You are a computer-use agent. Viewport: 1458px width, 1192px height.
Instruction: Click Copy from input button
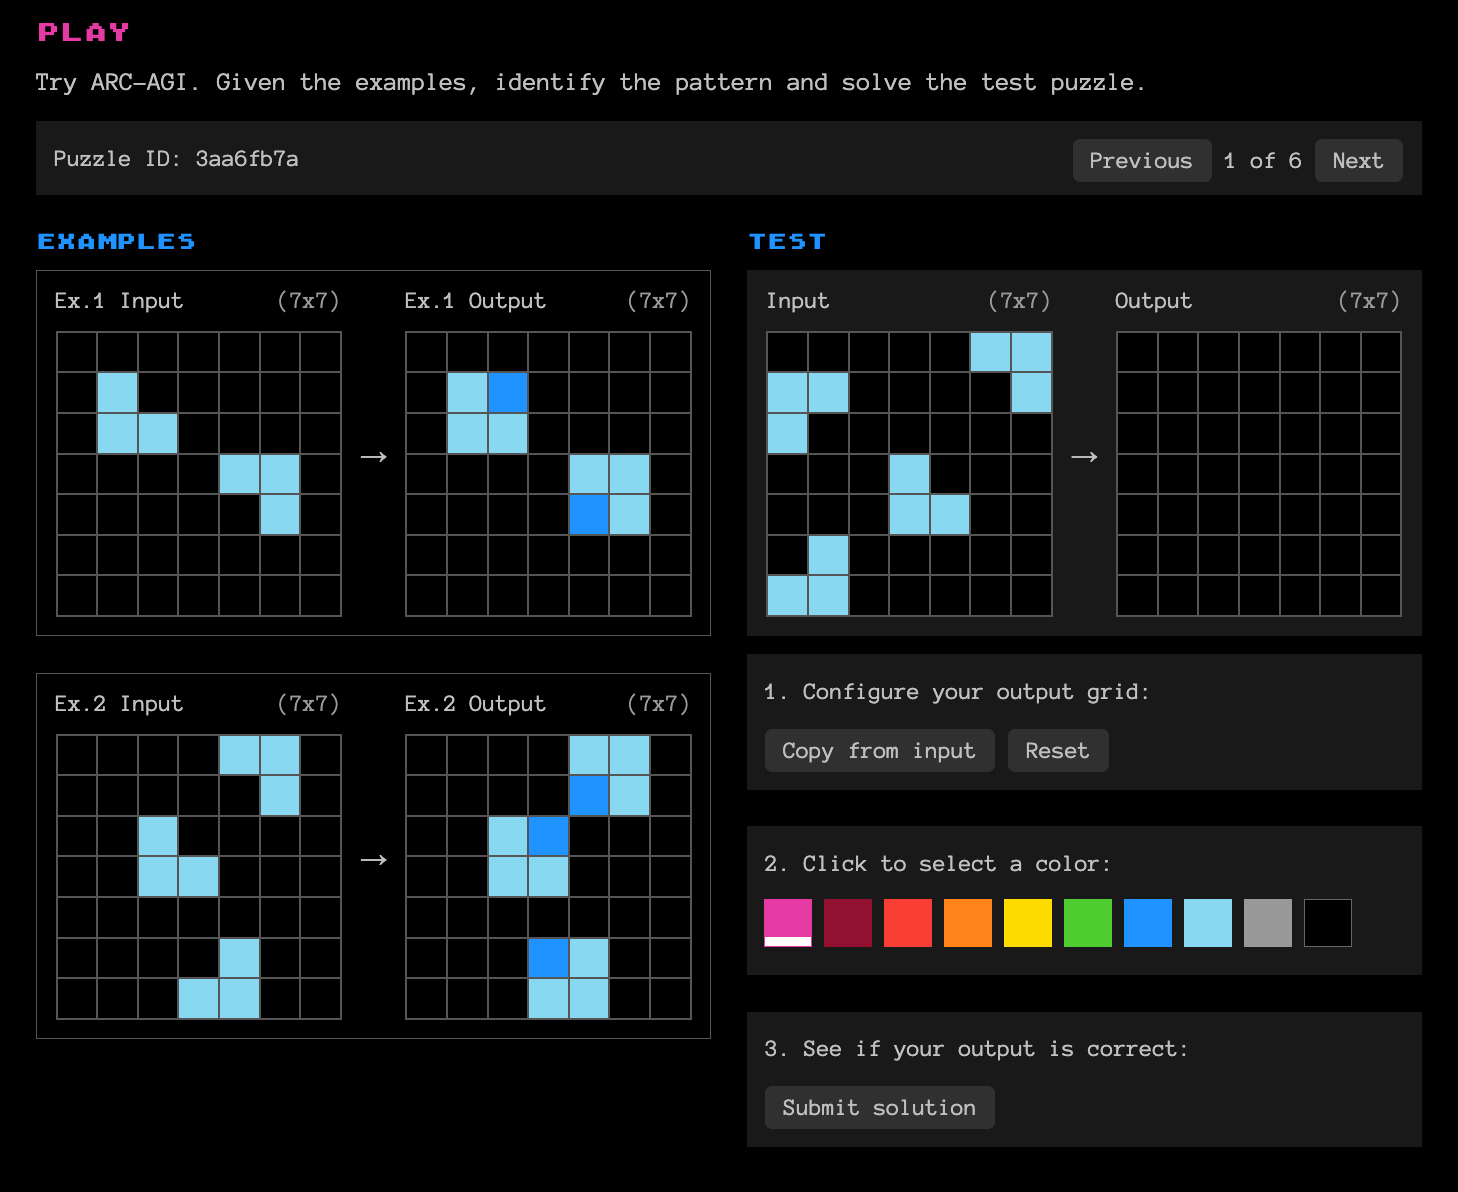click(x=879, y=750)
